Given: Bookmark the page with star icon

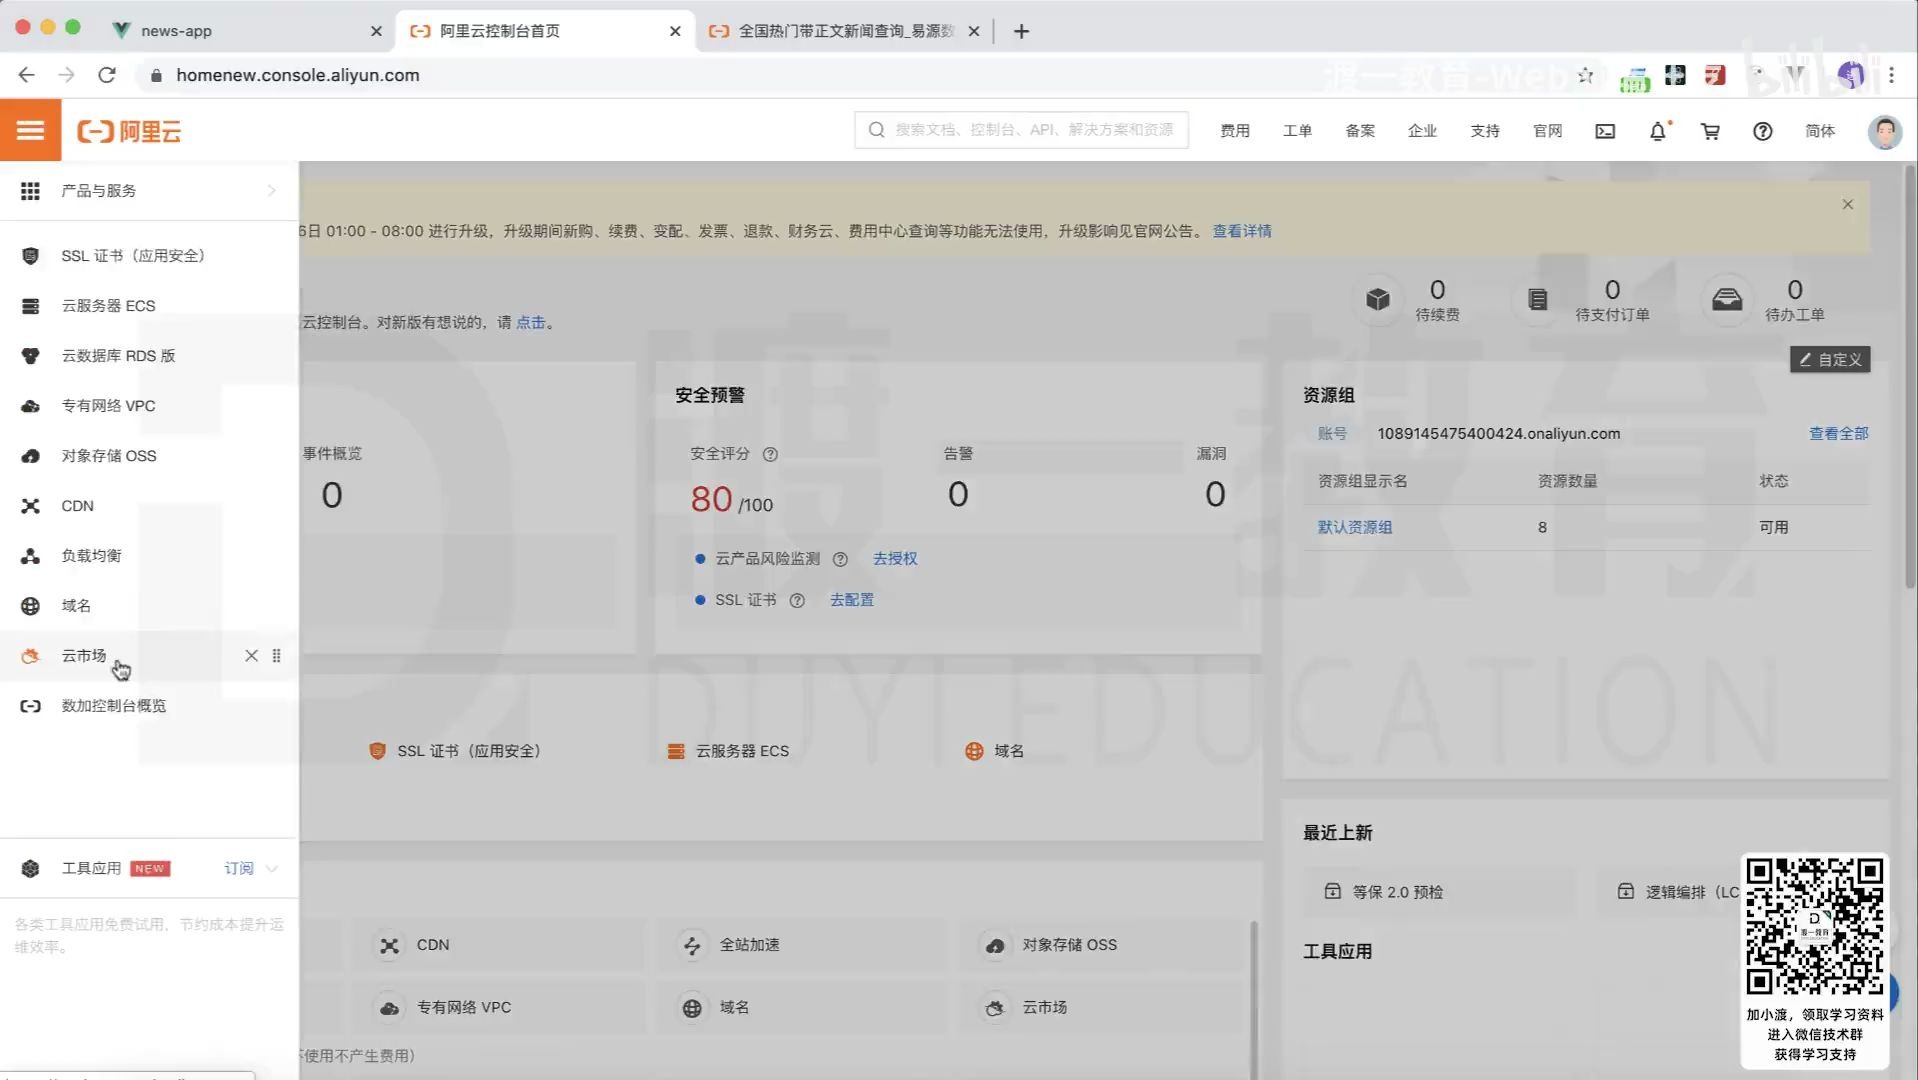Looking at the screenshot, I should [x=1585, y=75].
